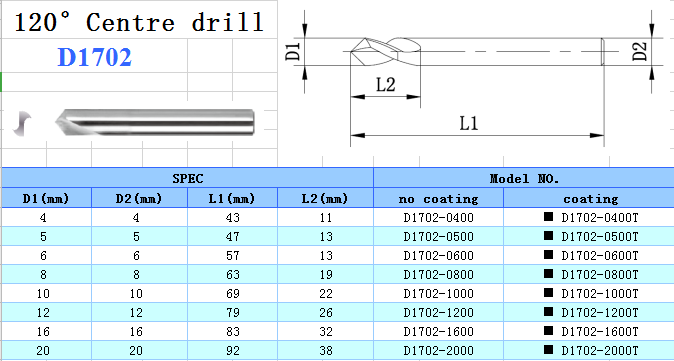
Task: Click the black square beside D1702-2000T
Action: (x=548, y=349)
